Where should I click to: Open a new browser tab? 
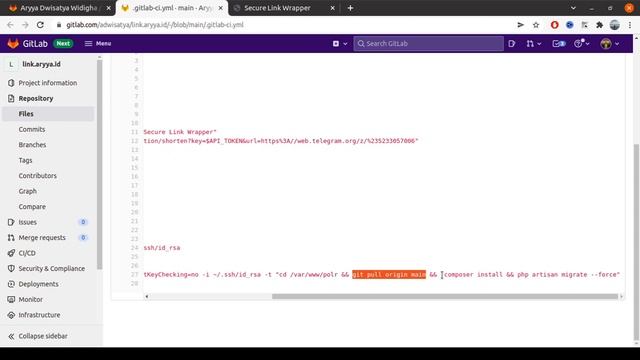point(350,8)
